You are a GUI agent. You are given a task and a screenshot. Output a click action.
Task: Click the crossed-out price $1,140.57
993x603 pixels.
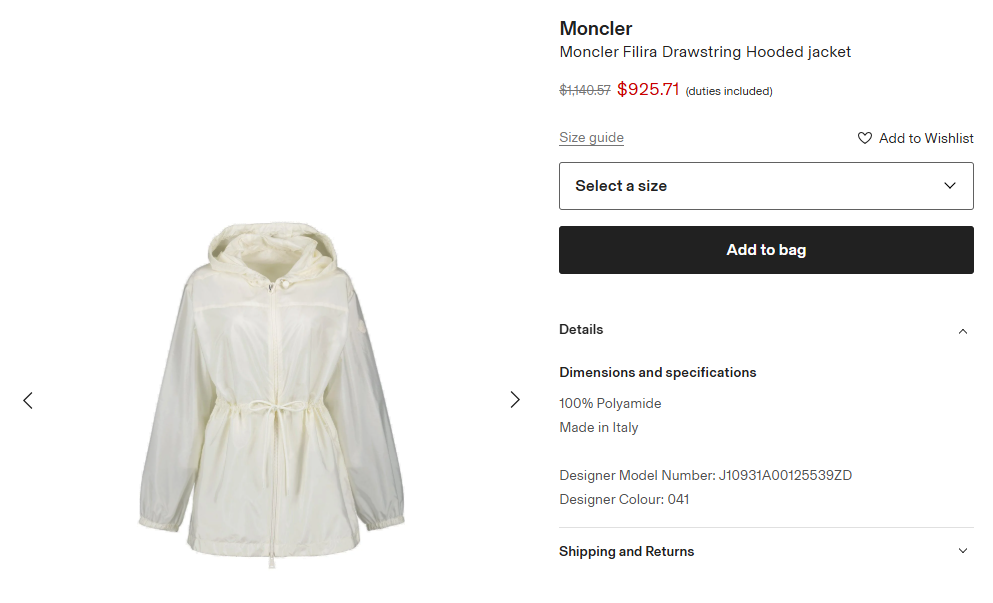585,90
